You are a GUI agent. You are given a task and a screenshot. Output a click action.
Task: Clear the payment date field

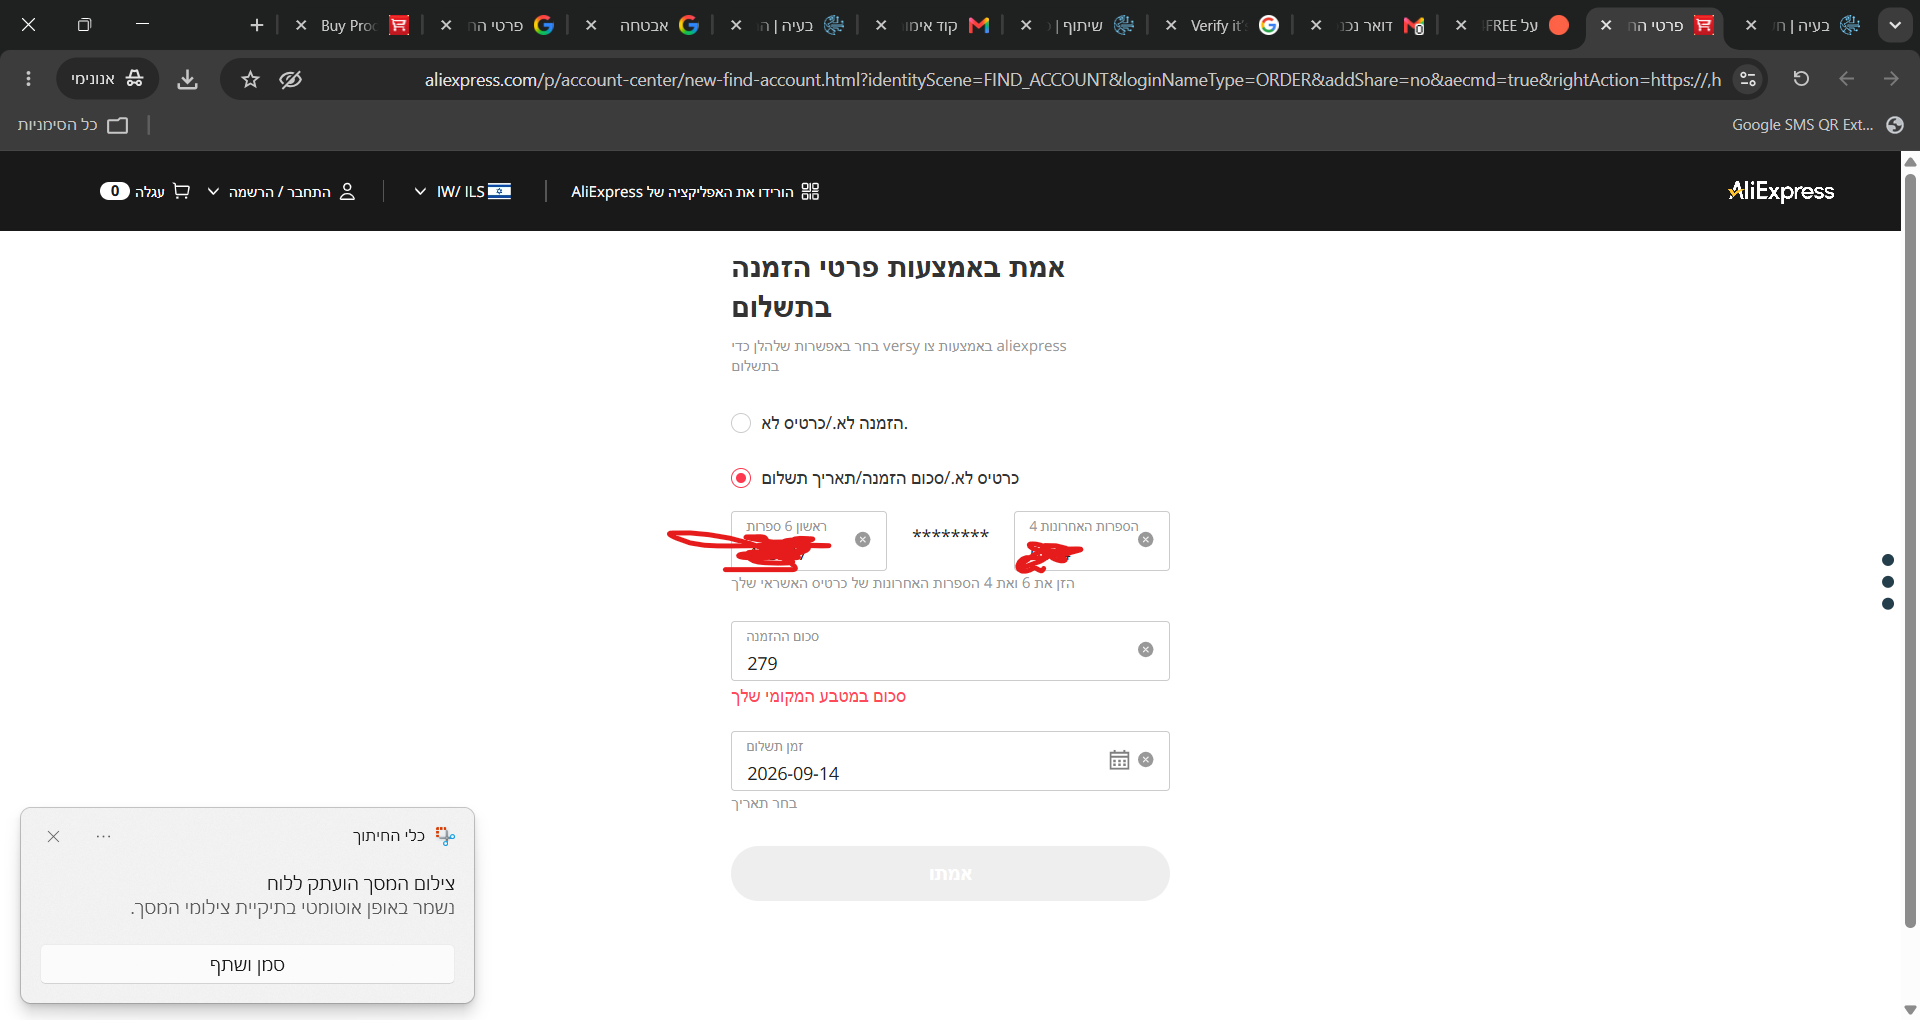click(x=1146, y=760)
